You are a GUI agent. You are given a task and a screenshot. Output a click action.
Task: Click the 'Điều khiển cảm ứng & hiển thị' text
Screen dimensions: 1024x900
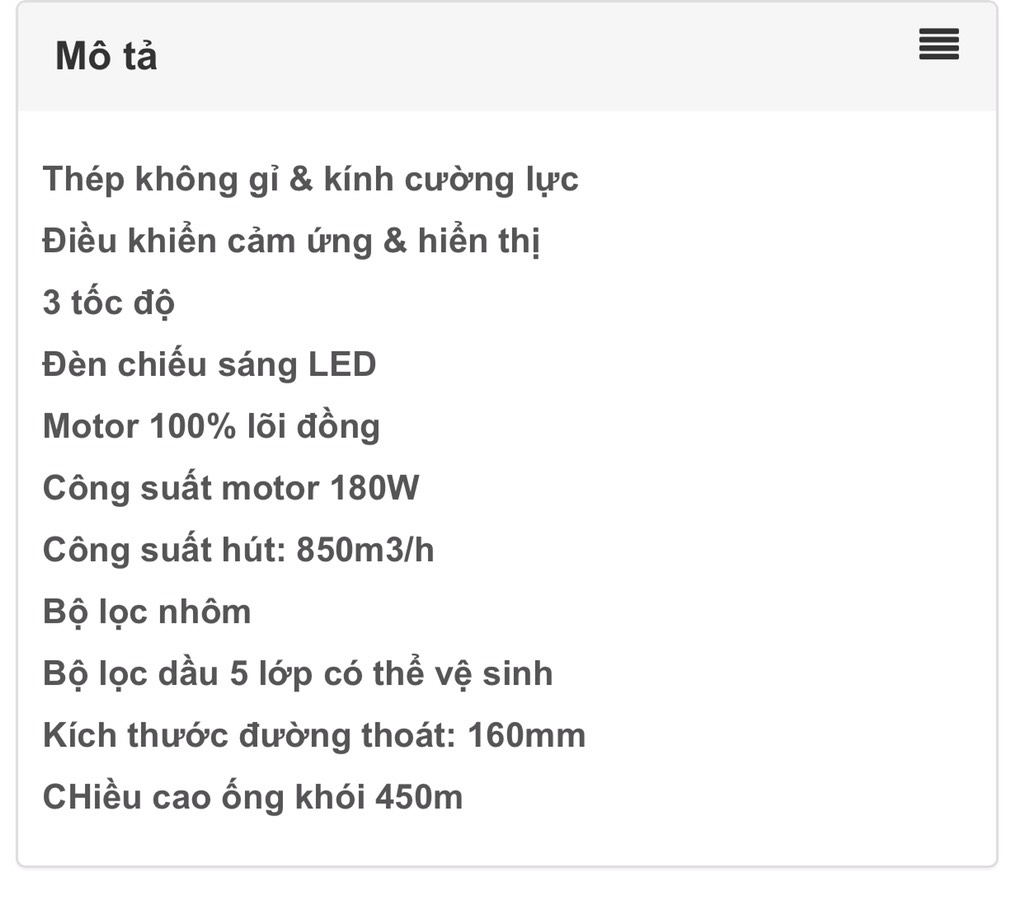(x=291, y=241)
